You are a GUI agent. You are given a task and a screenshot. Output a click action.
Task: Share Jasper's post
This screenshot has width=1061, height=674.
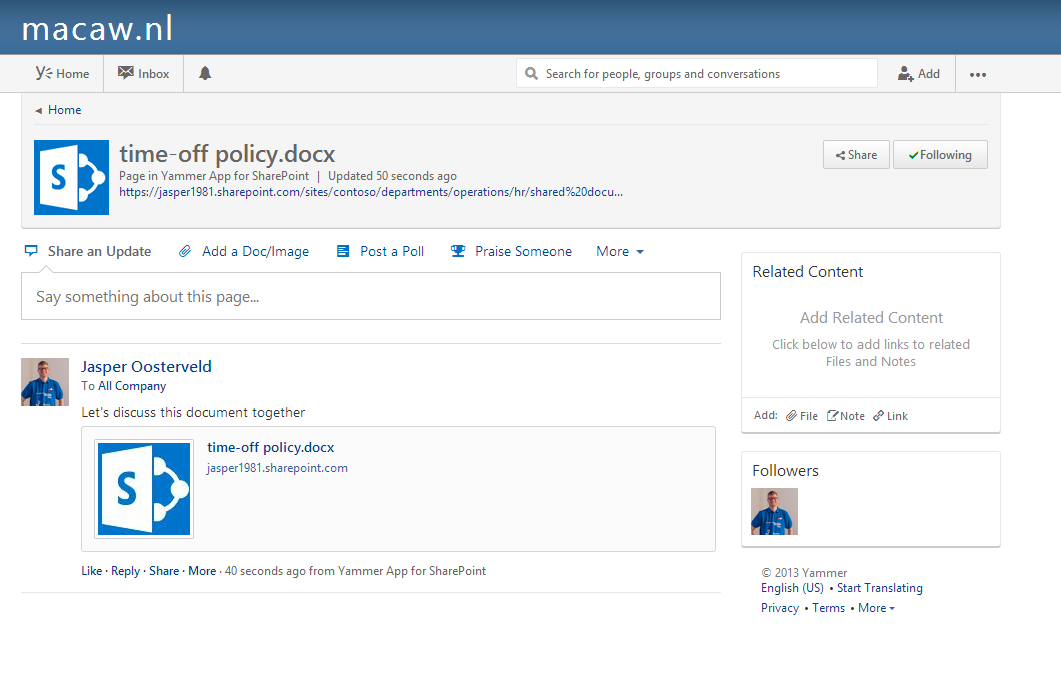(164, 570)
